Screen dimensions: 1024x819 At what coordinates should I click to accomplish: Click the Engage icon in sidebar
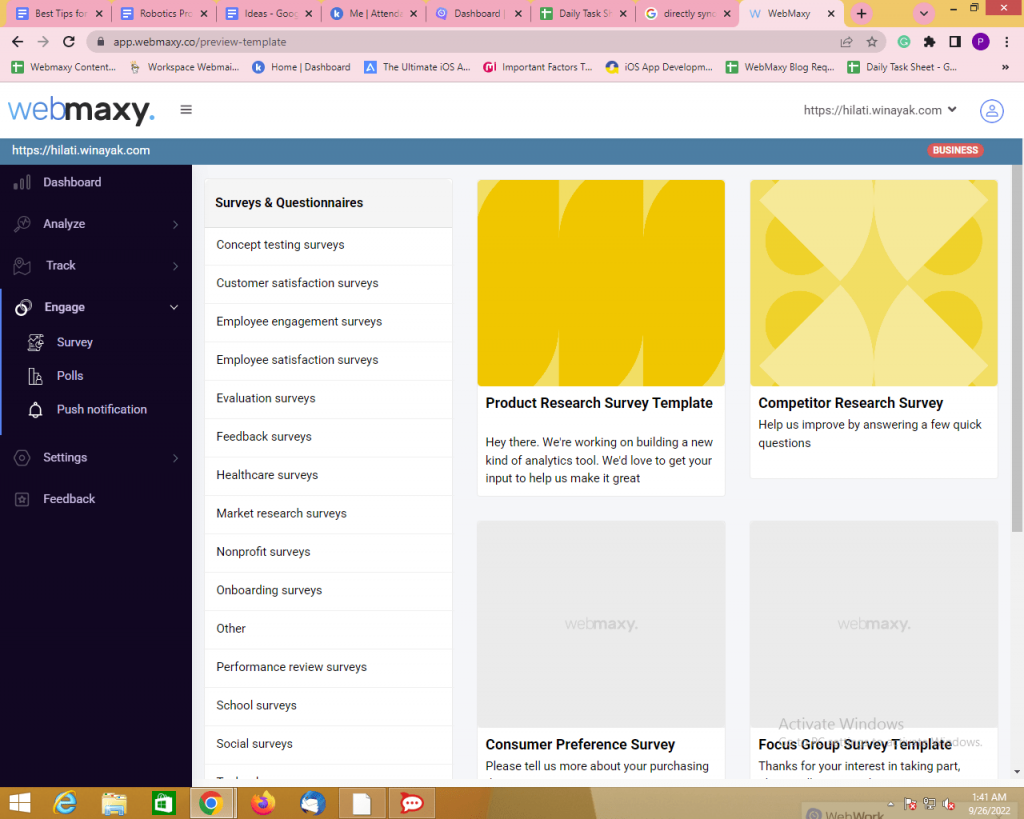tap(24, 307)
